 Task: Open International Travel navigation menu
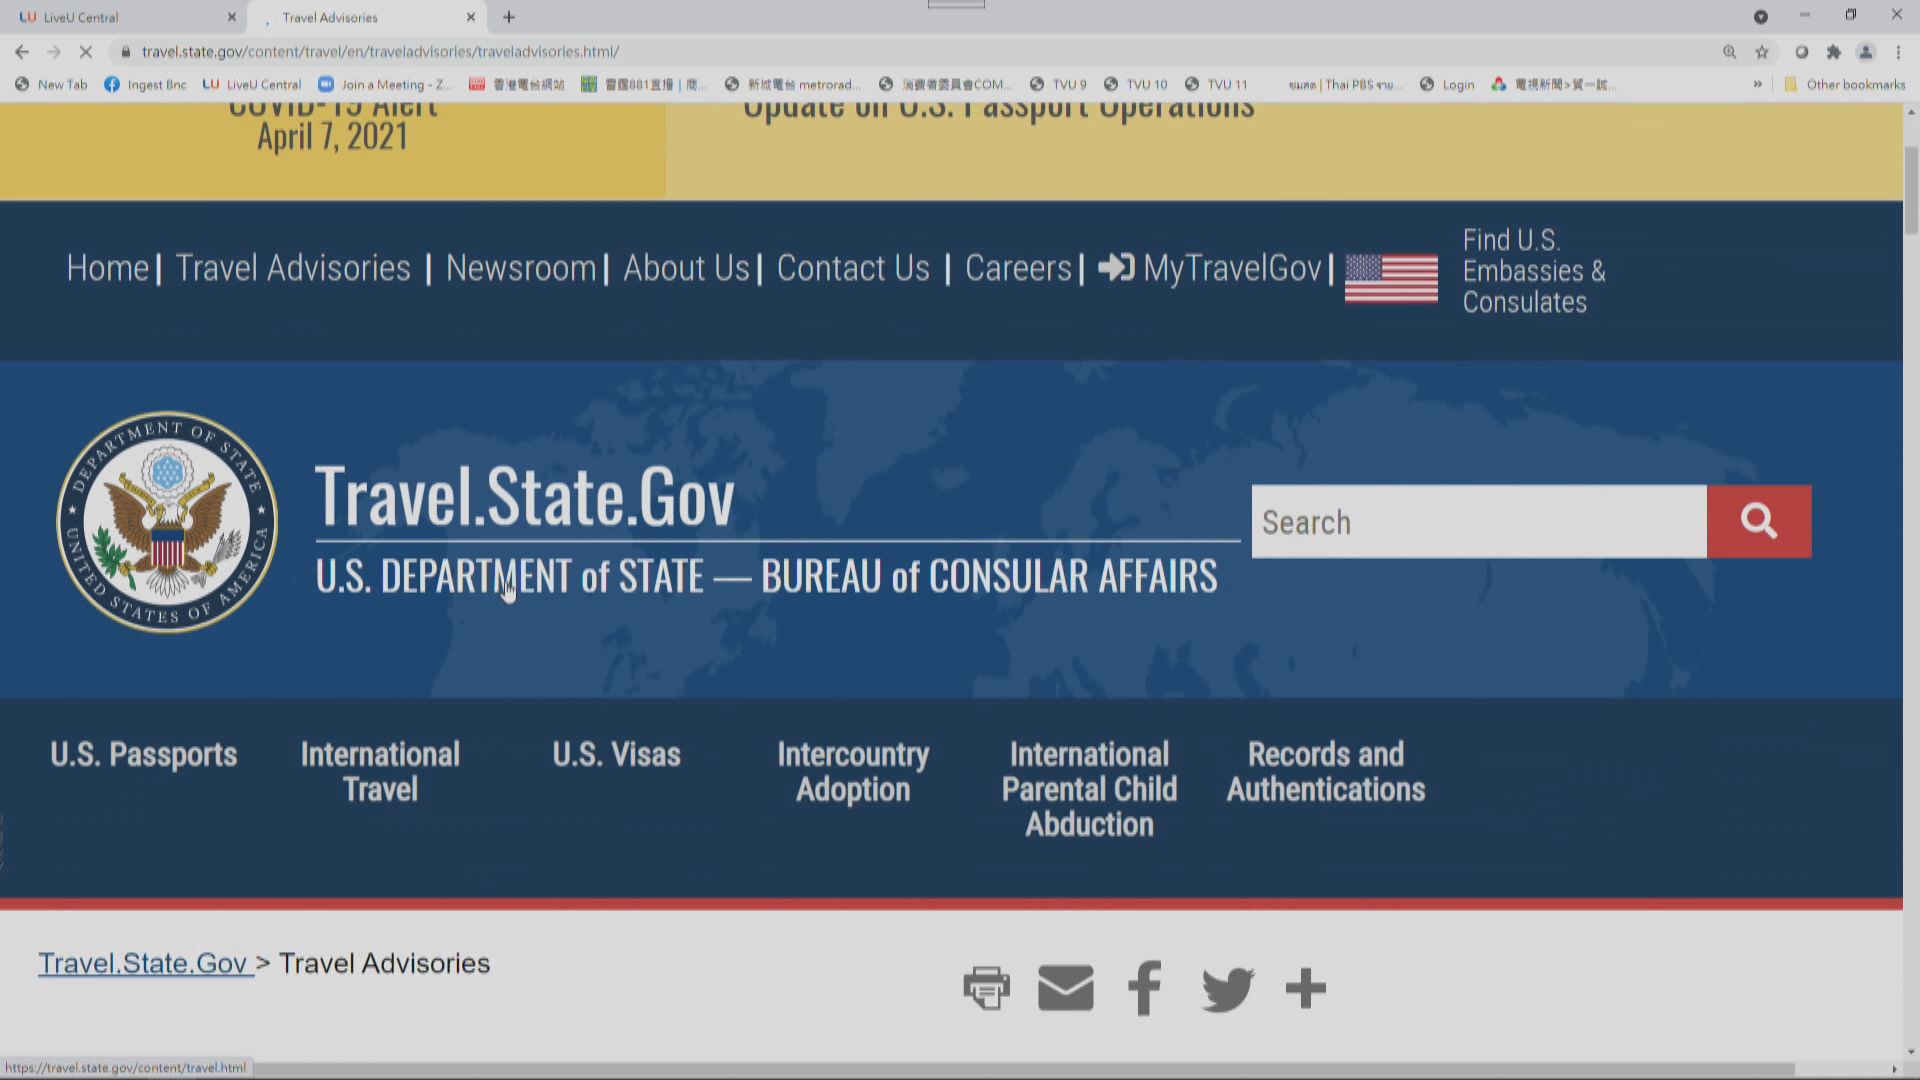coord(380,771)
